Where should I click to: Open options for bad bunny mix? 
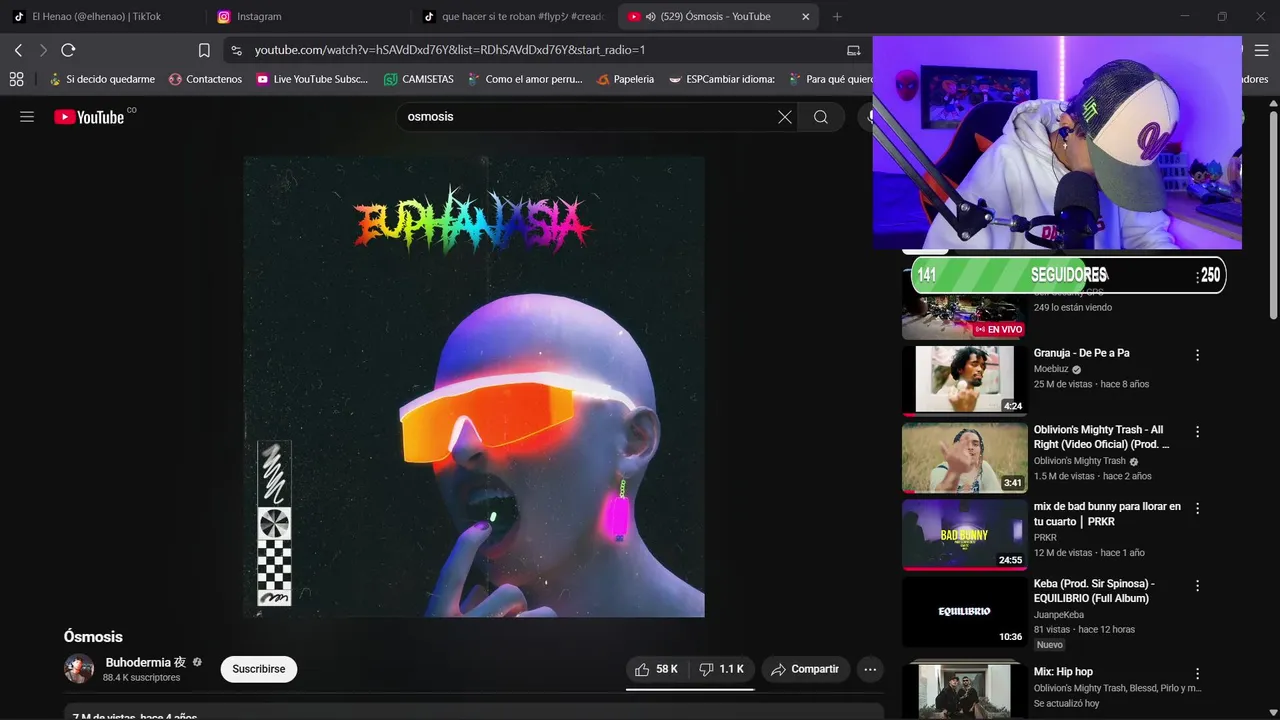click(x=1197, y=509)
